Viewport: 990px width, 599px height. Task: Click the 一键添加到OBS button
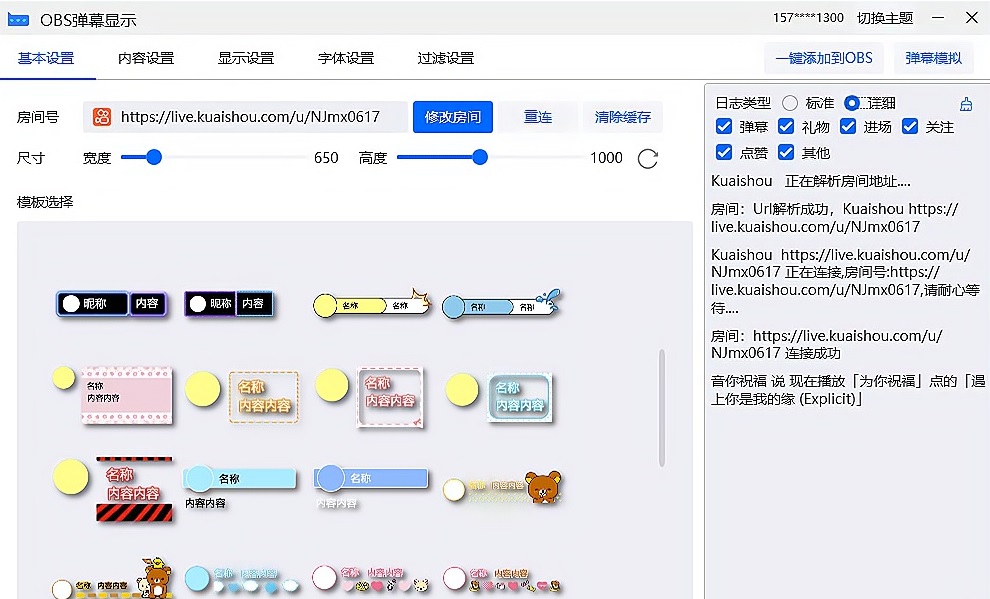[x=823, y=57]
